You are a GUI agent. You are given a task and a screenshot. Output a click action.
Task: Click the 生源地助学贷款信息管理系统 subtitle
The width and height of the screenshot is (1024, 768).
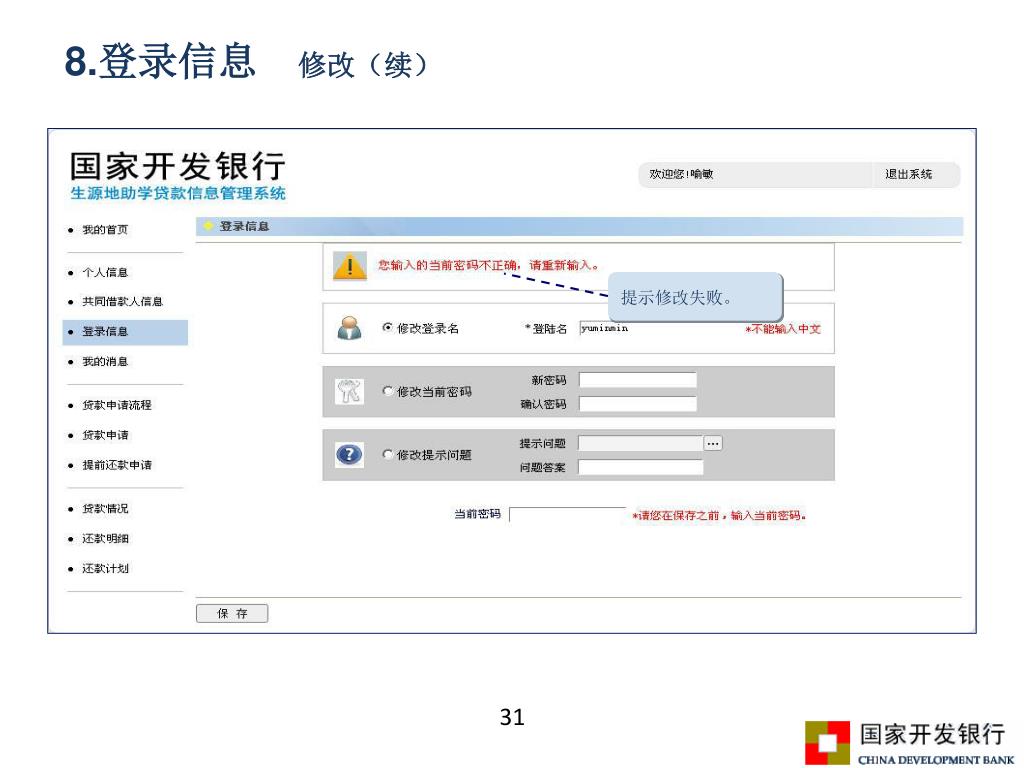(178, 193)
